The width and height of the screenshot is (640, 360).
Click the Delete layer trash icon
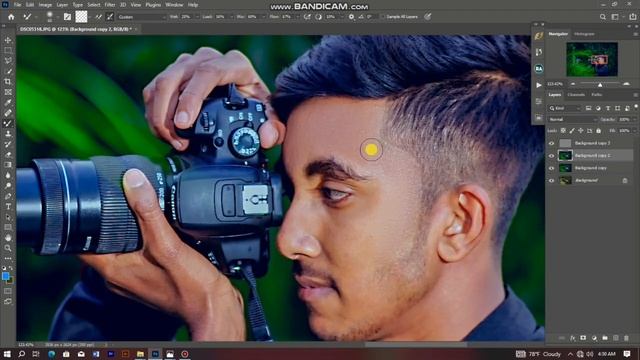pyautogui.click(x=626, y=338)
